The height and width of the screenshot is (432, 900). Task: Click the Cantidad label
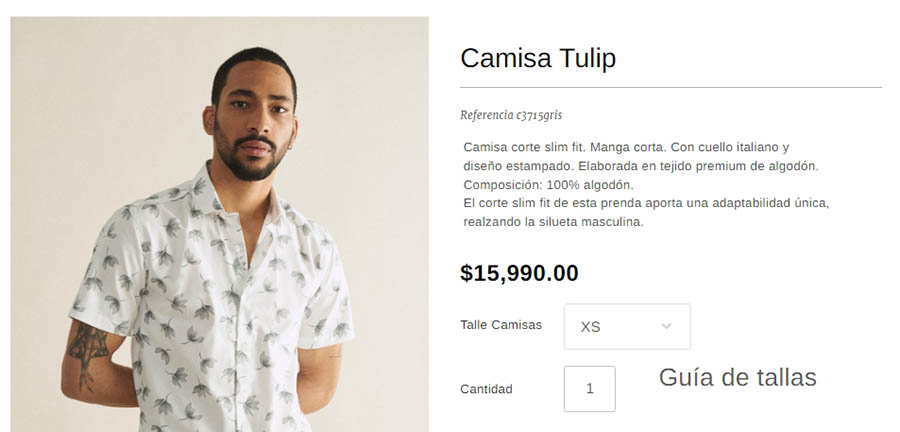486,389
